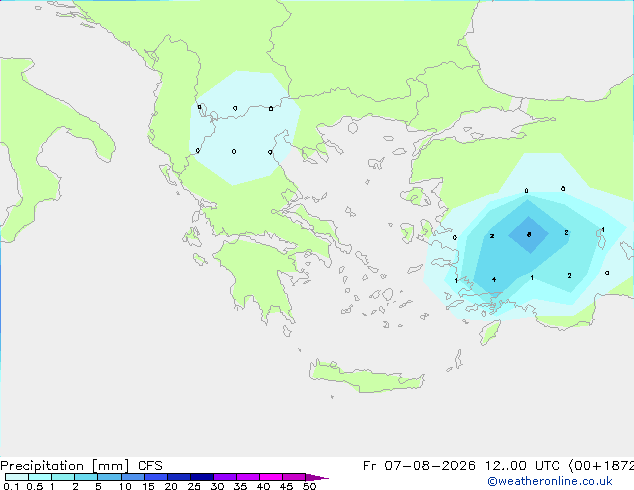Click the above-50 mm legend arrow tip
This screenshot has height=490, width=634.
point(317,477)
